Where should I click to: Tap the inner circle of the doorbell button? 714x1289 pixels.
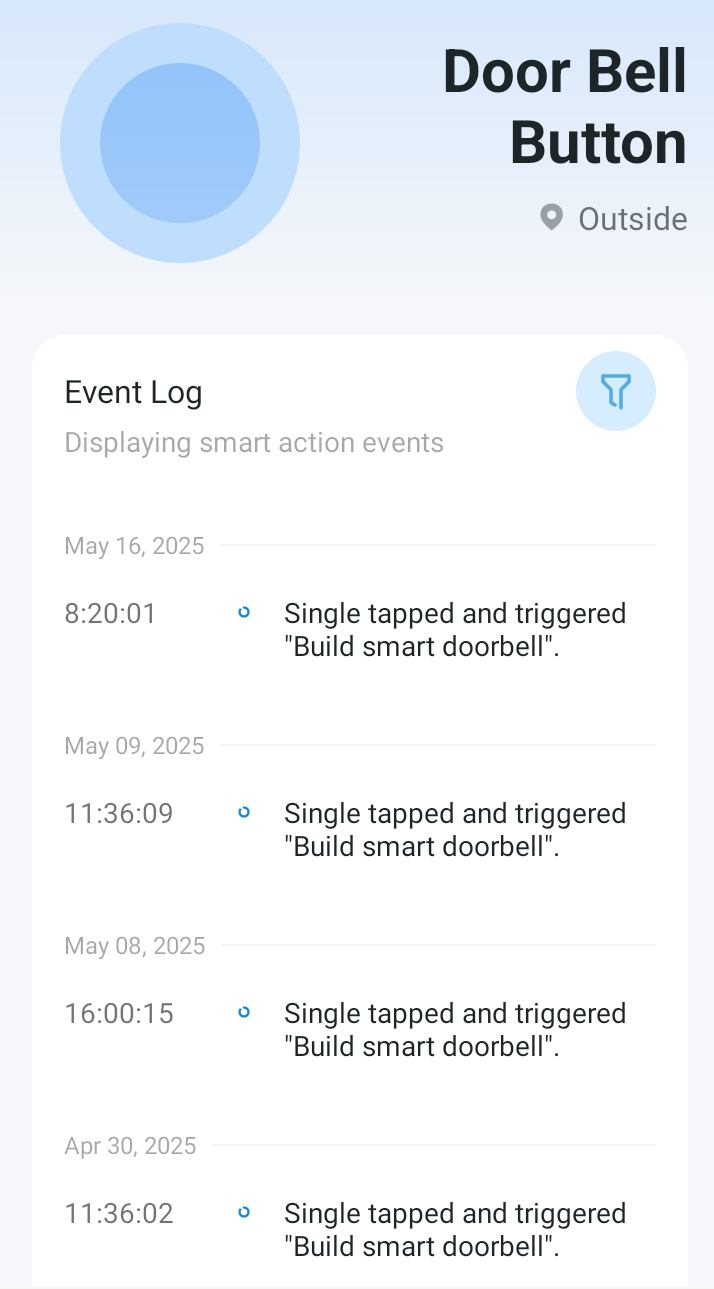pyautogui.click(x=180, y=143)
